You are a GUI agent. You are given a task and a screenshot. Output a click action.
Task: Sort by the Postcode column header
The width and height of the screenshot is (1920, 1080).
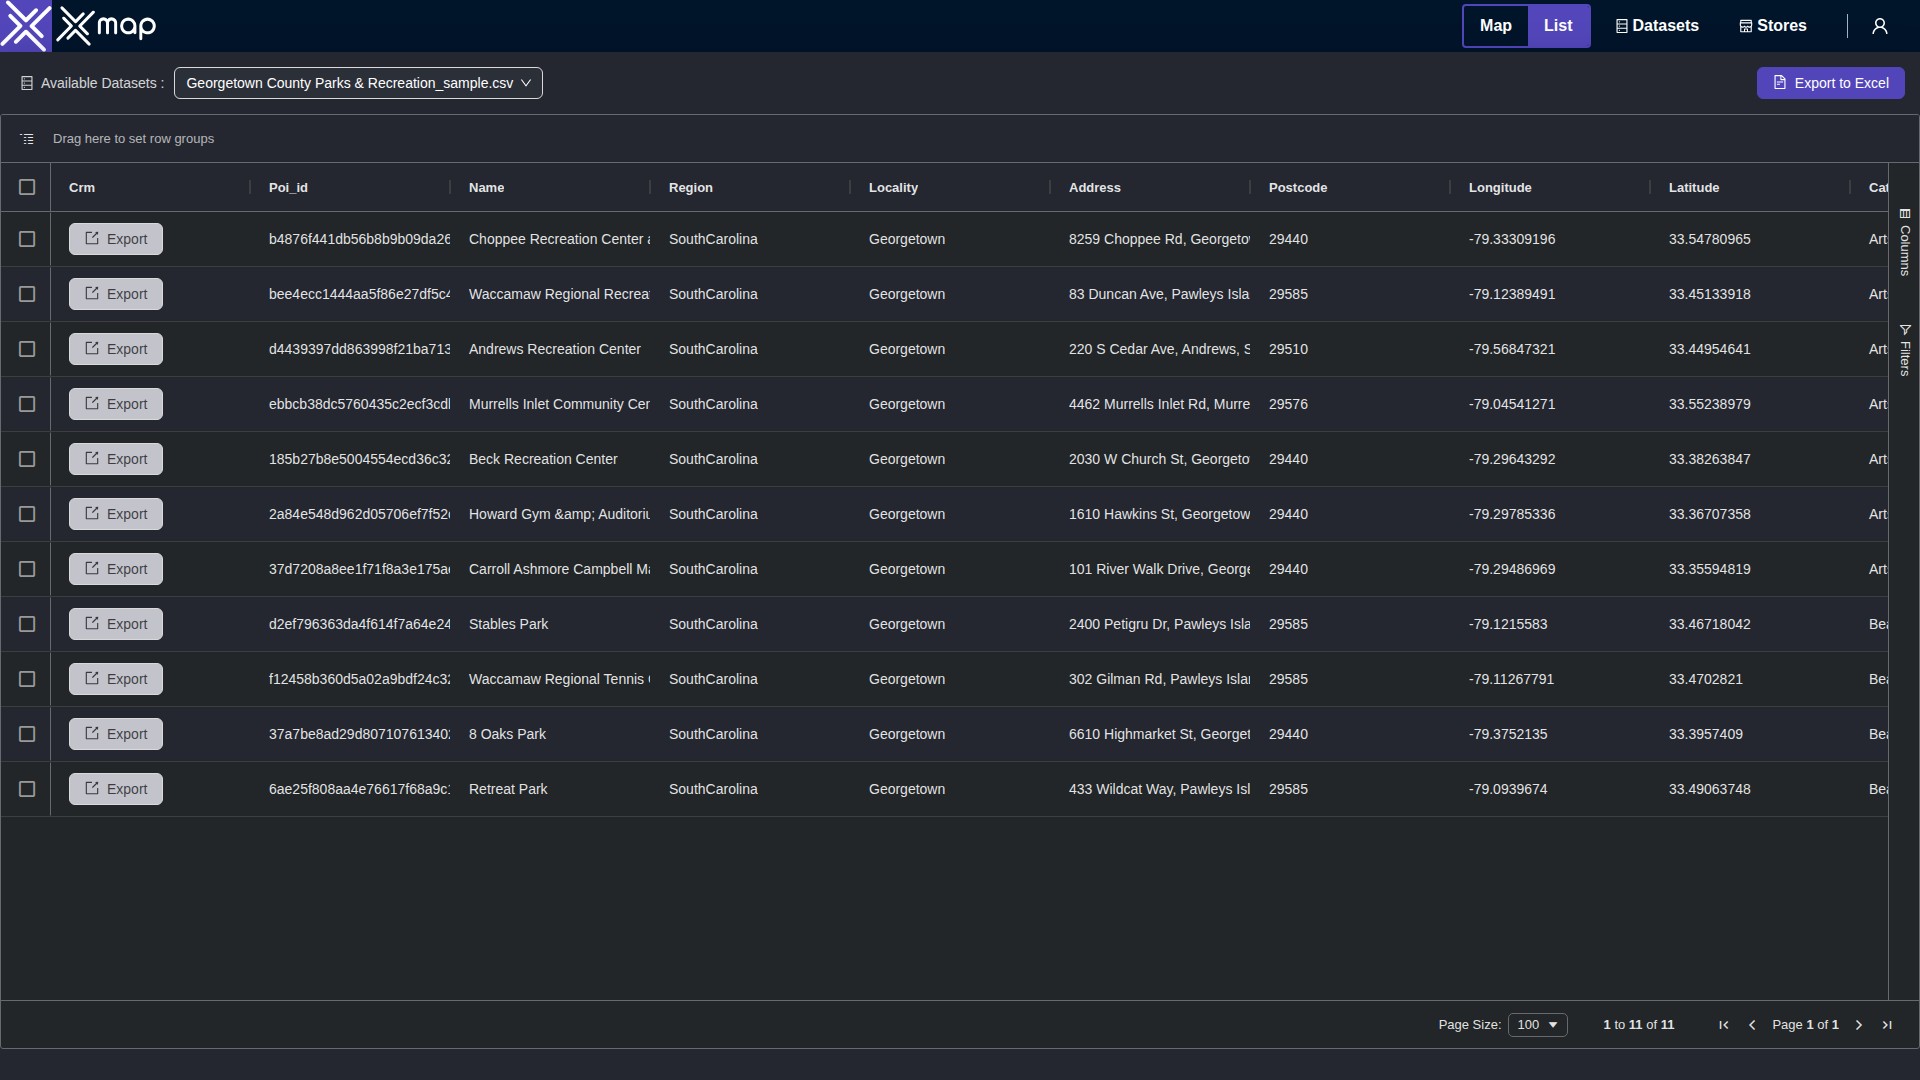pyautogui.click(x=1298, y=187)
